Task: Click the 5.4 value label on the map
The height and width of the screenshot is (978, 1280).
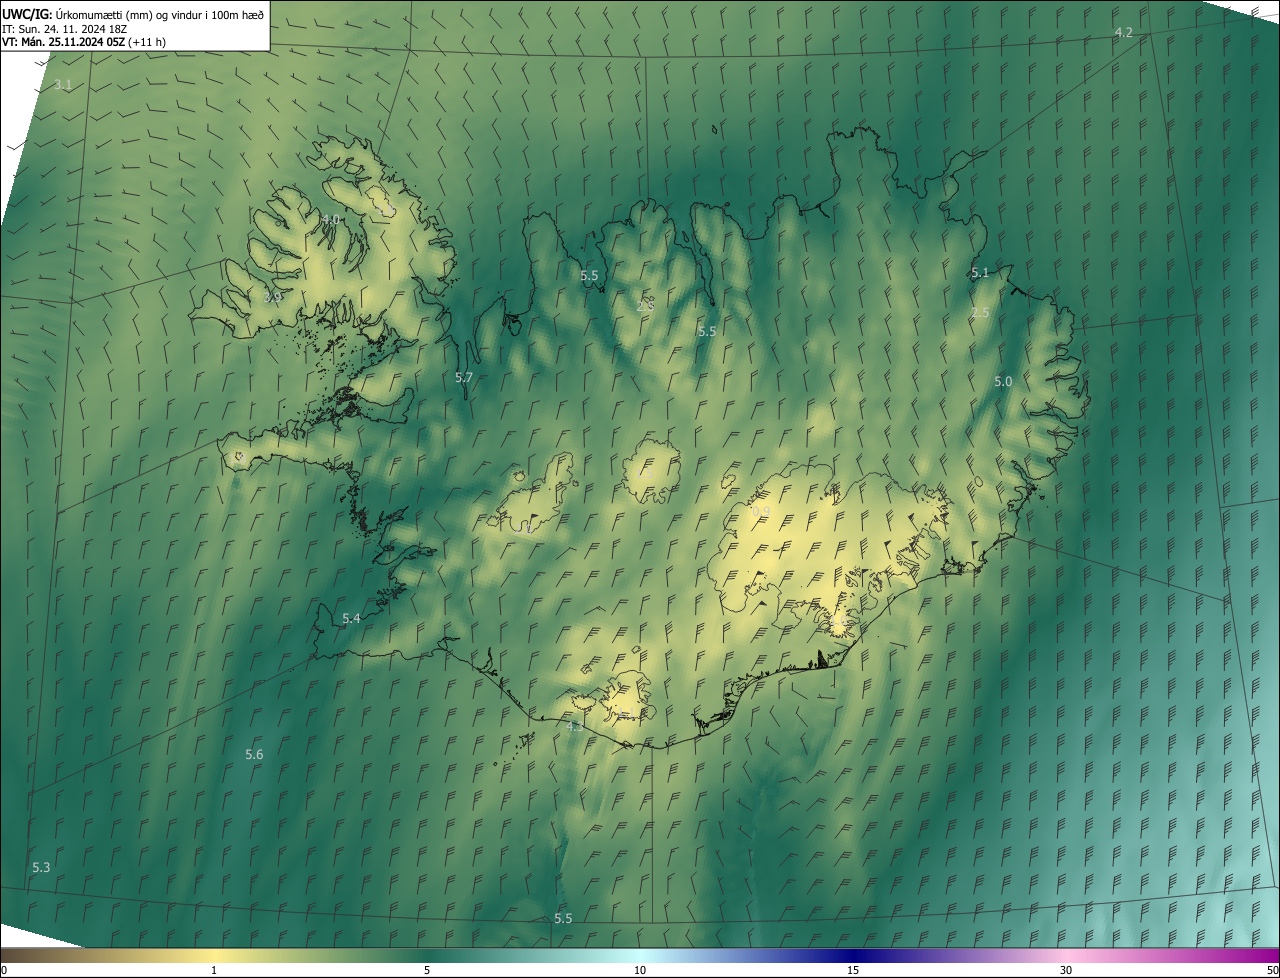Action: (351, 619)
